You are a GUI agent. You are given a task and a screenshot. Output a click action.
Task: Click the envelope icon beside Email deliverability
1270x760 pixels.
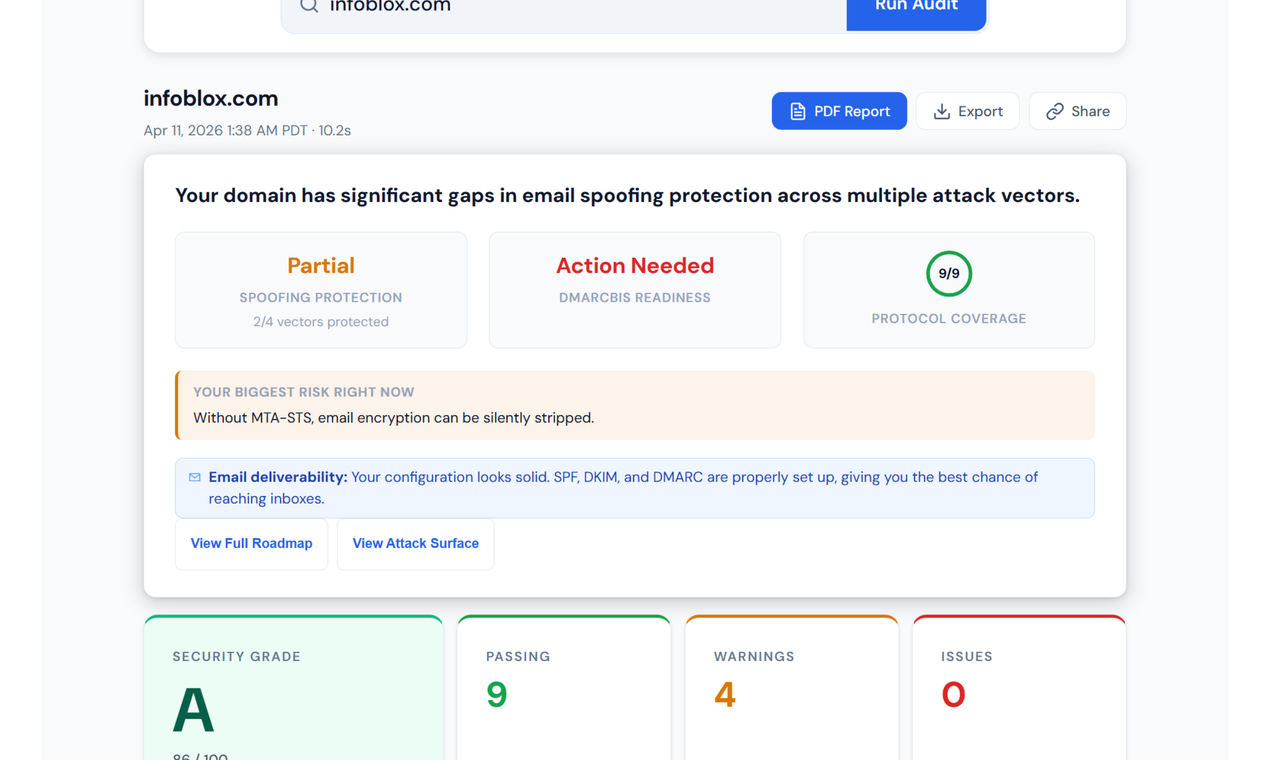tap(195, 477)
